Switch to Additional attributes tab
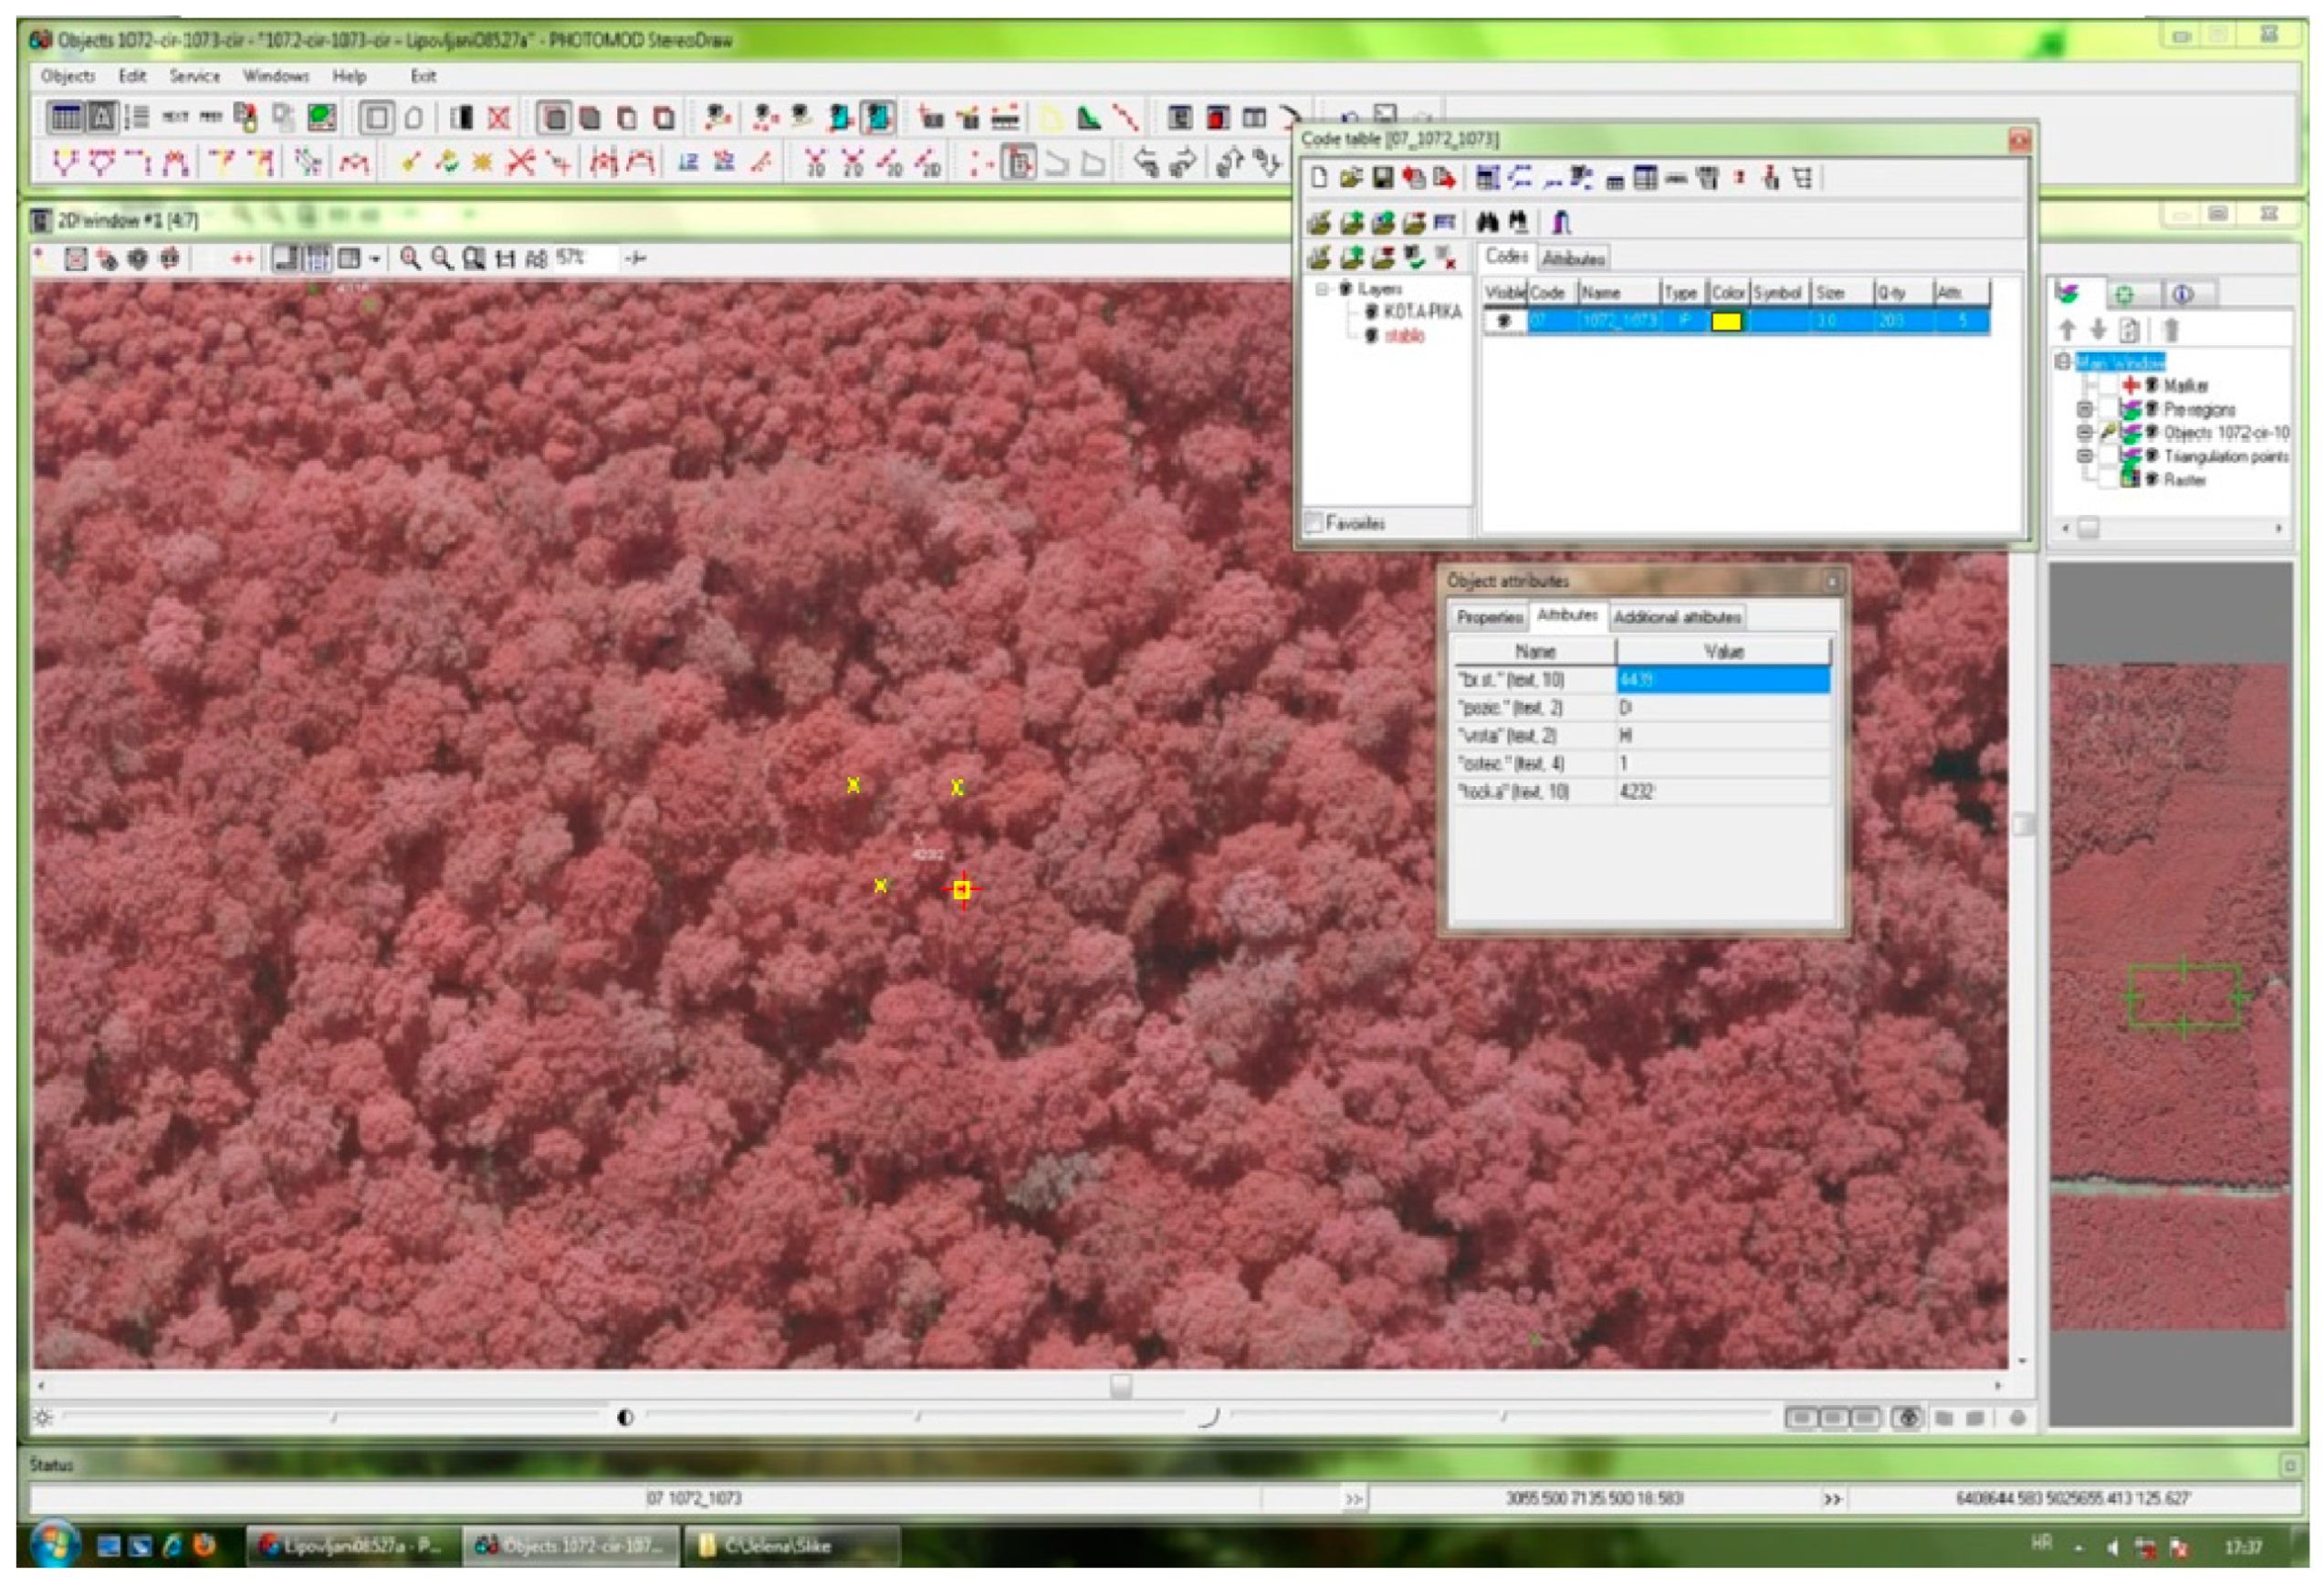The image size is (2324, 1585). point(1677,617)
